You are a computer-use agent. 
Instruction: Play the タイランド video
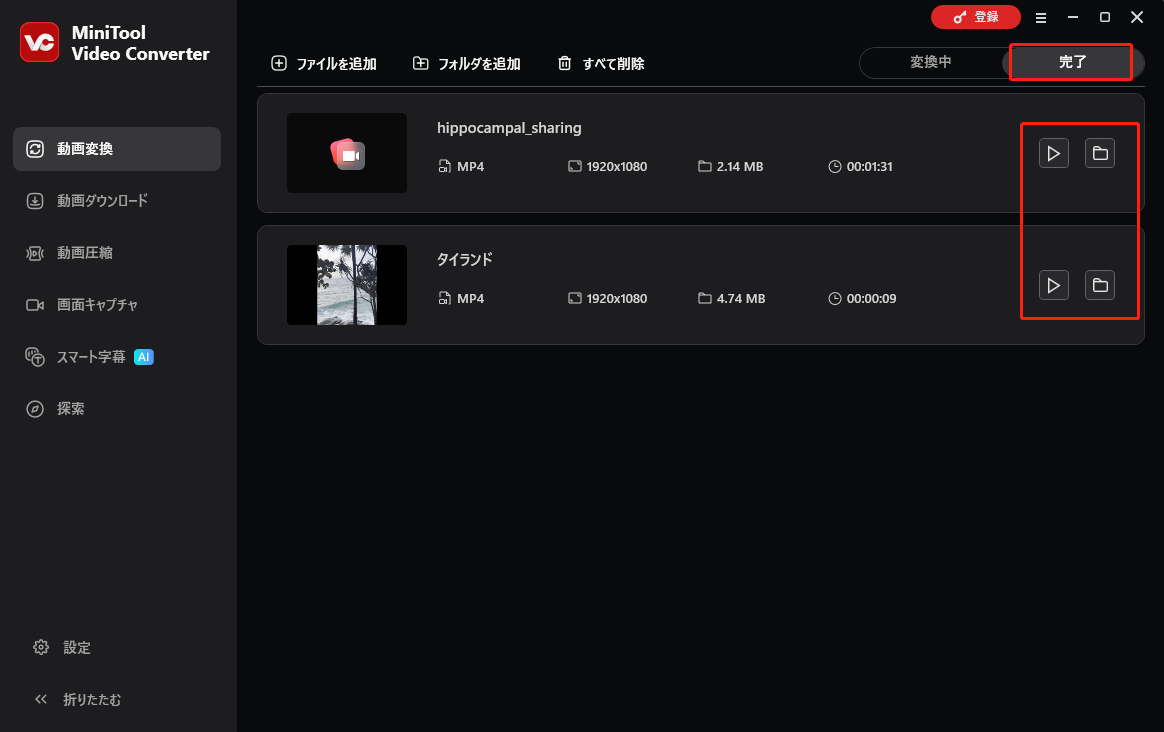[x=1053, y=285]
